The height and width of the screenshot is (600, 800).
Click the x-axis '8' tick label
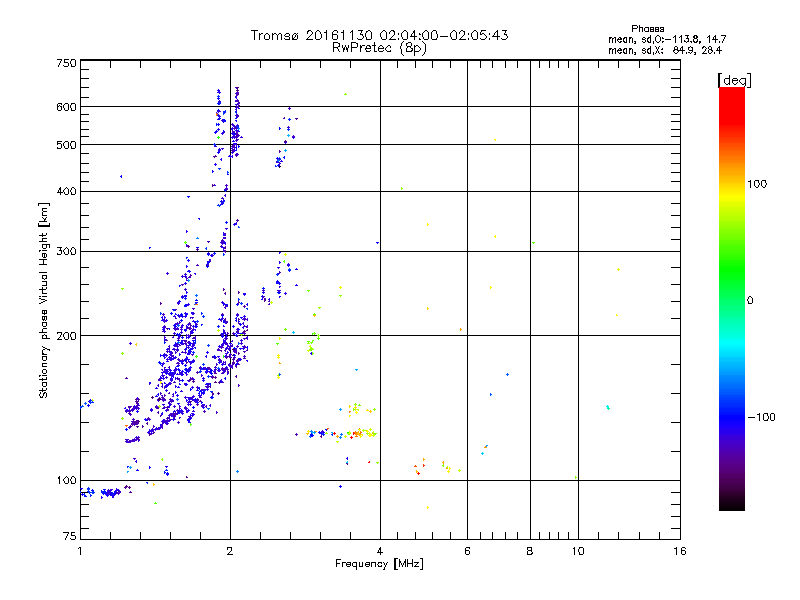tap(530, 551)
